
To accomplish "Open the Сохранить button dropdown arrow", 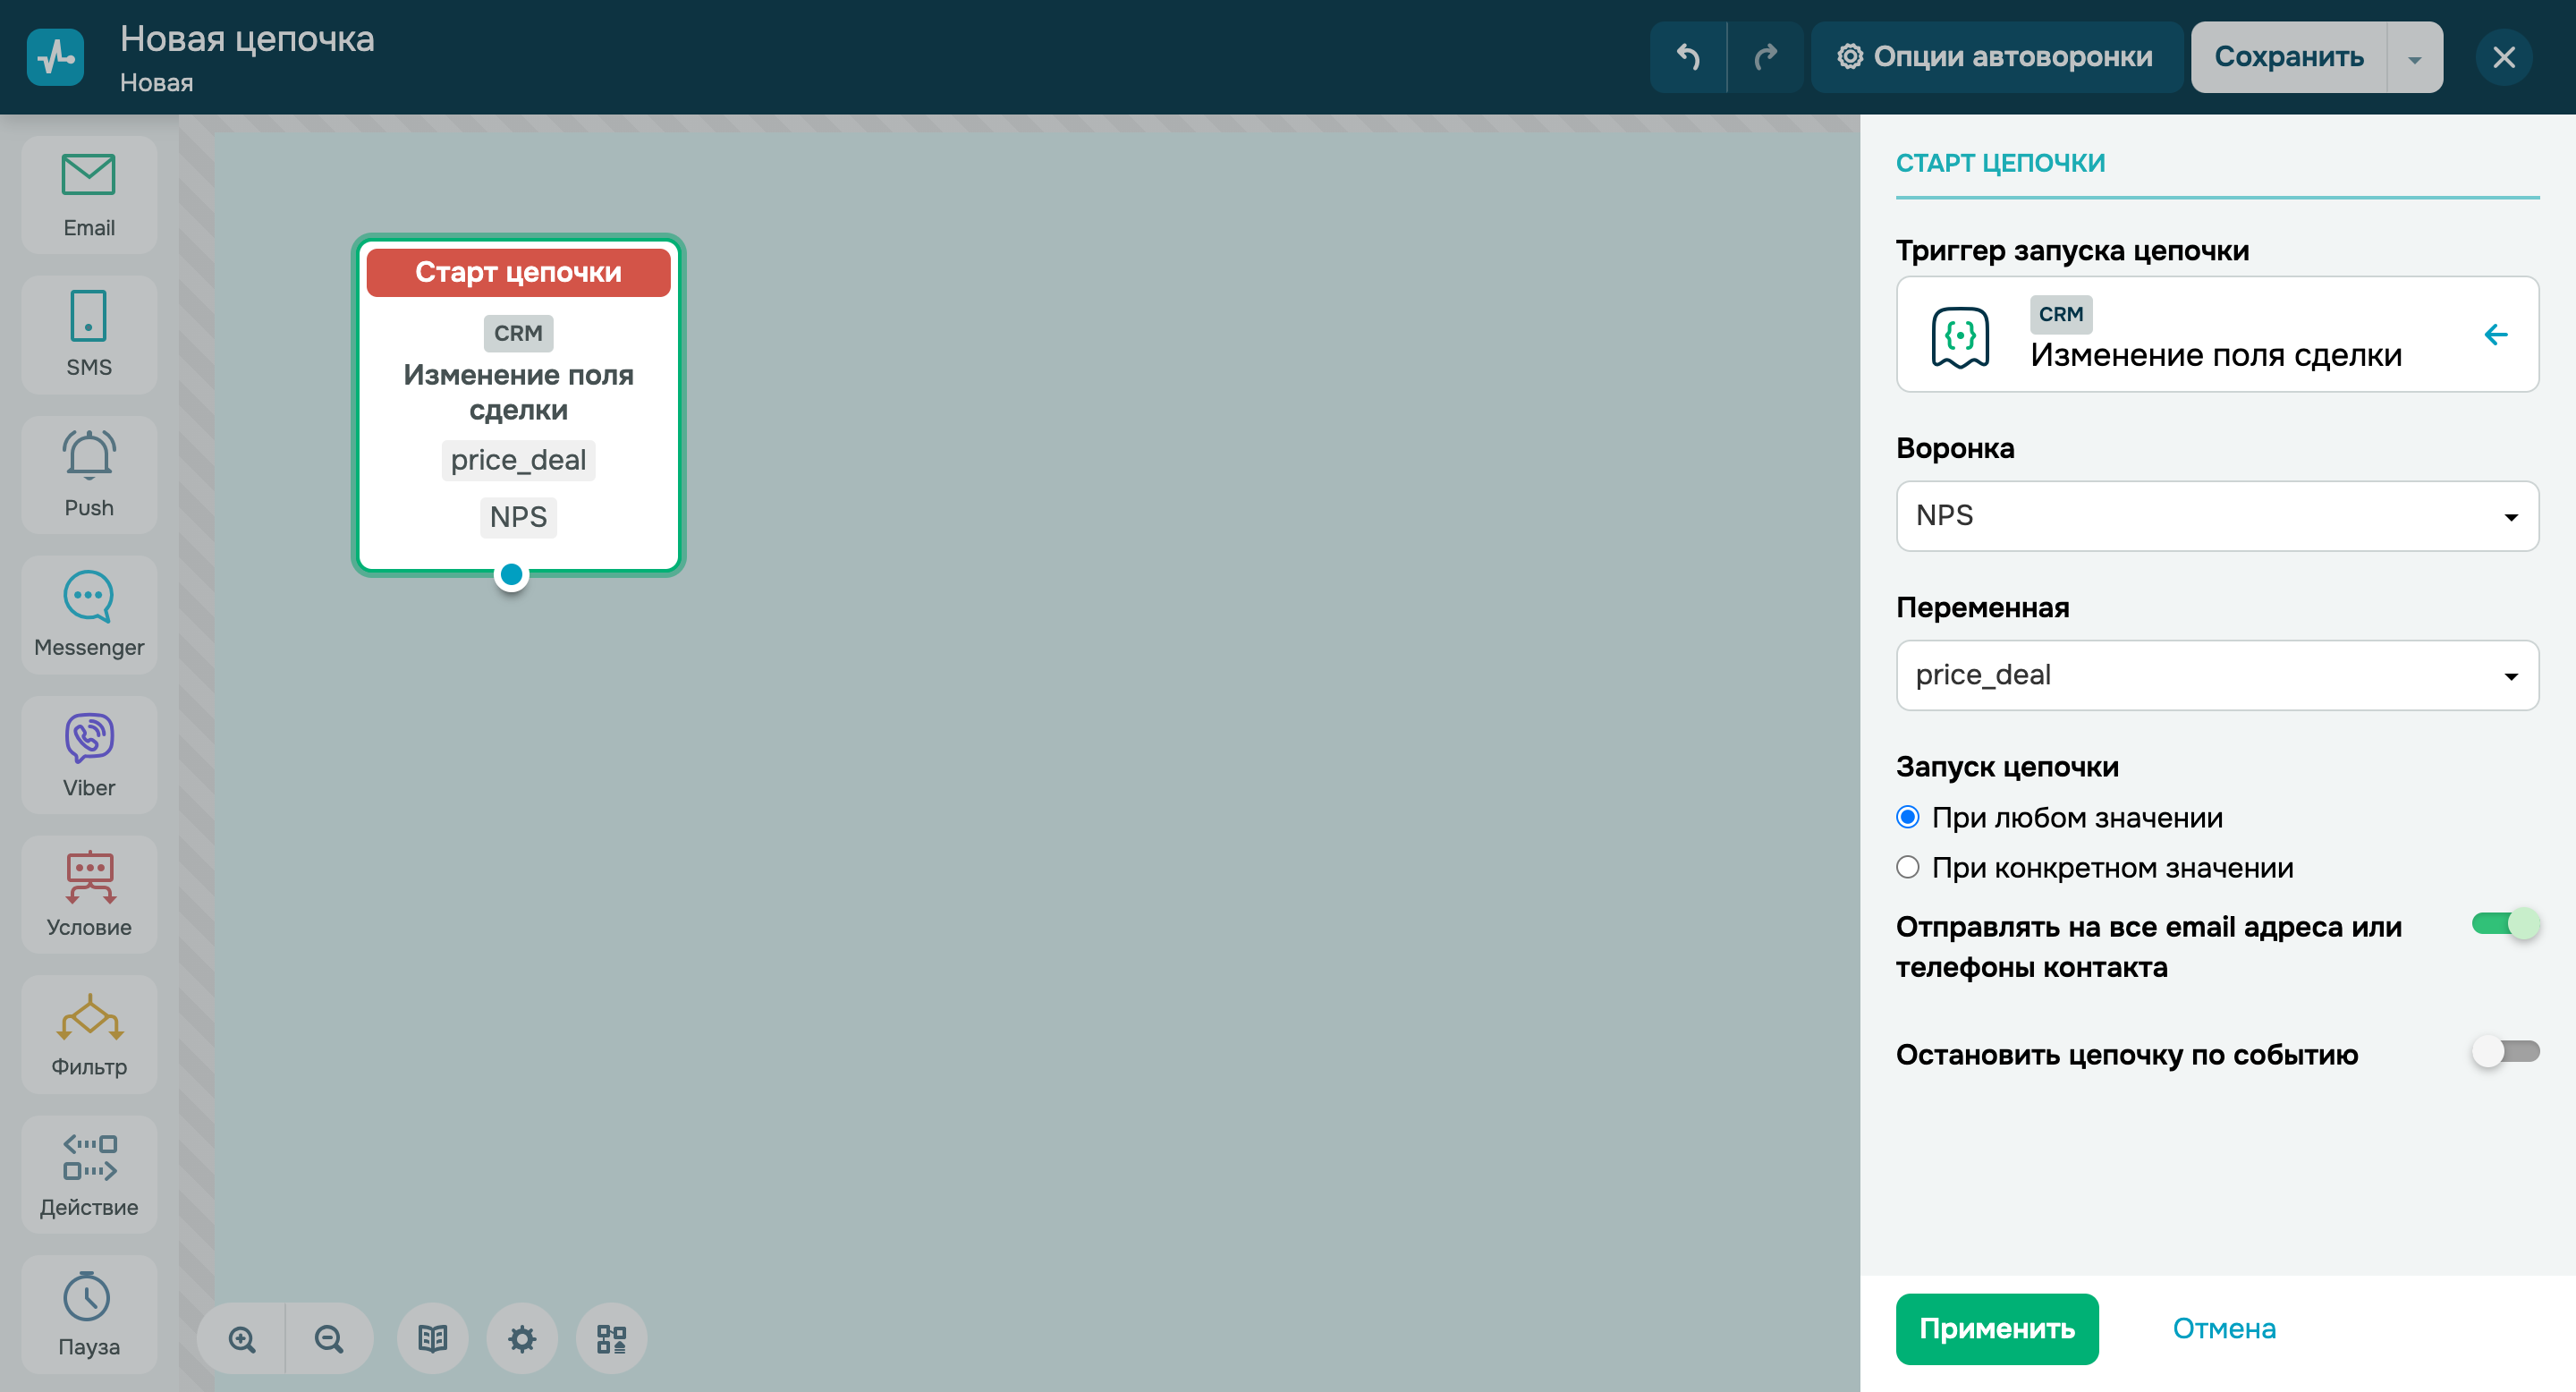I will tap(2414, 57).
